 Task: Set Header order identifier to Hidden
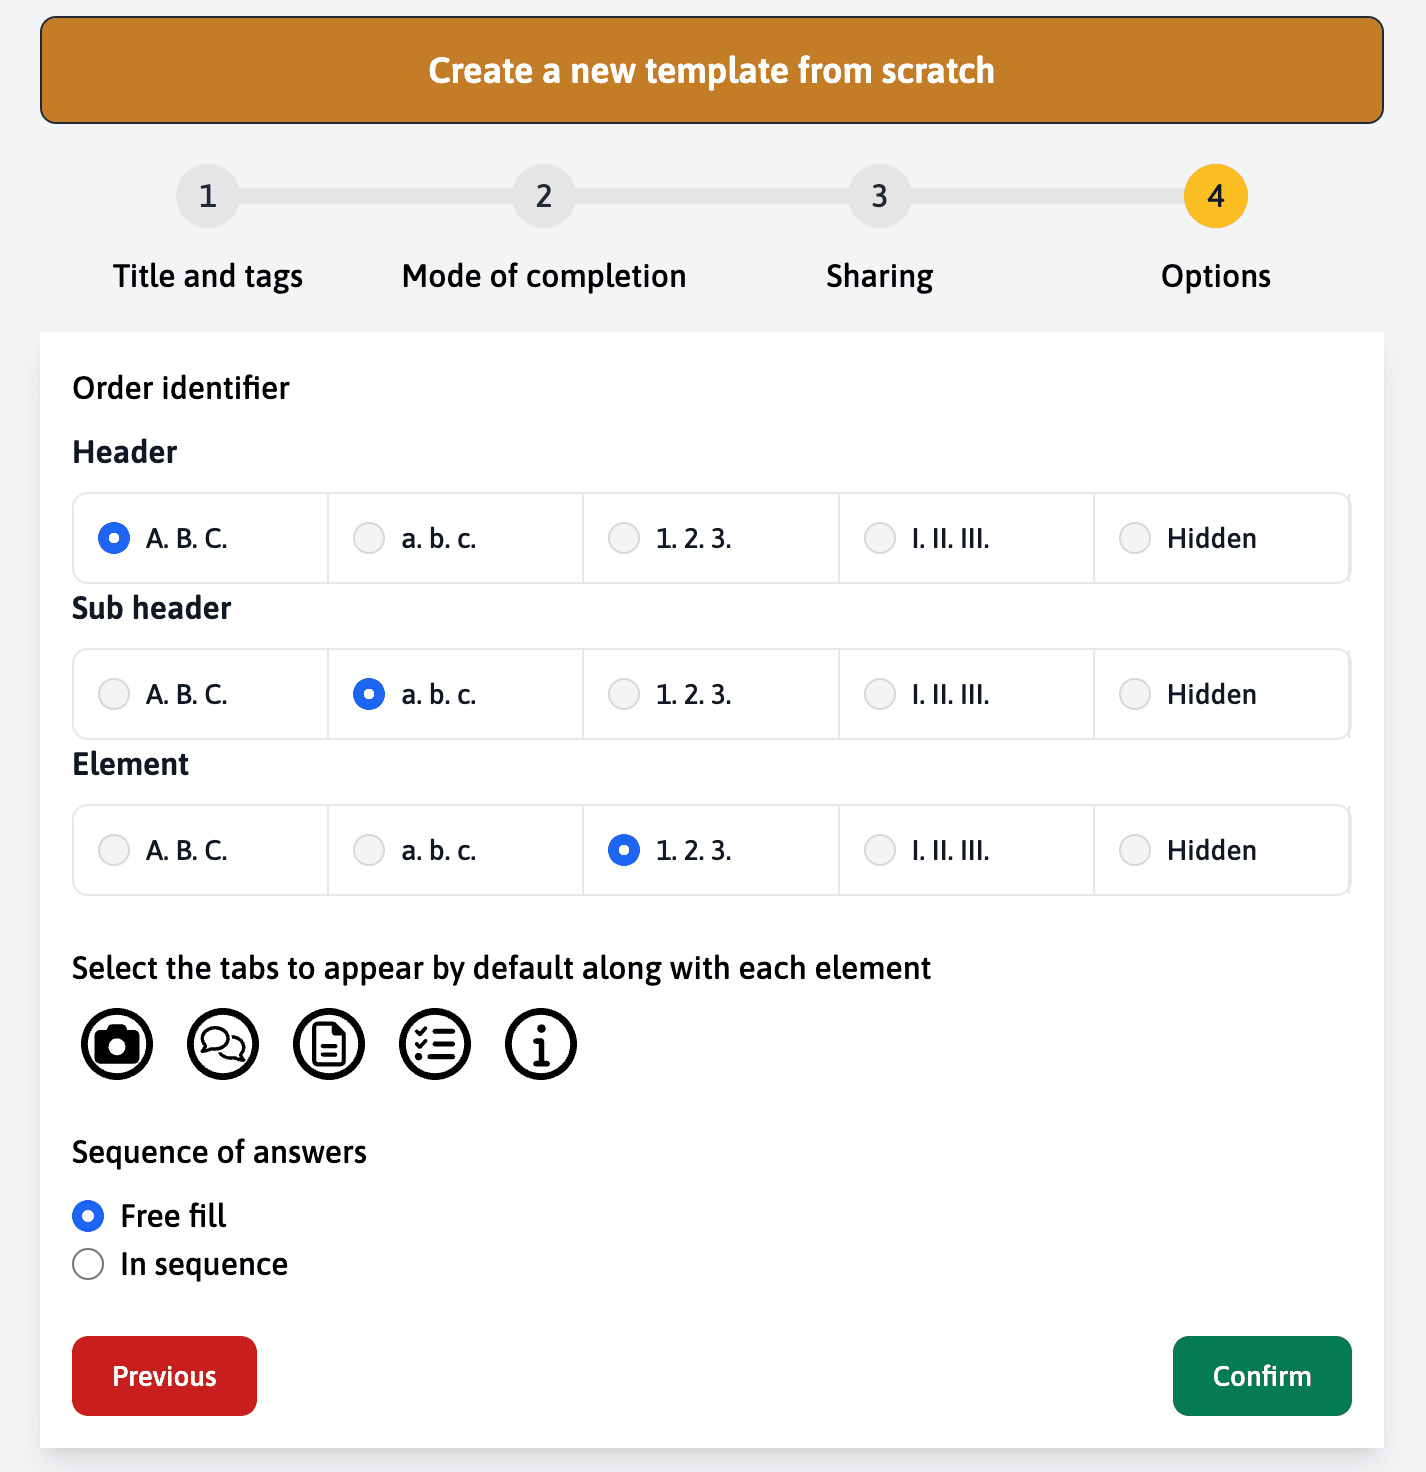[1135, 538]
